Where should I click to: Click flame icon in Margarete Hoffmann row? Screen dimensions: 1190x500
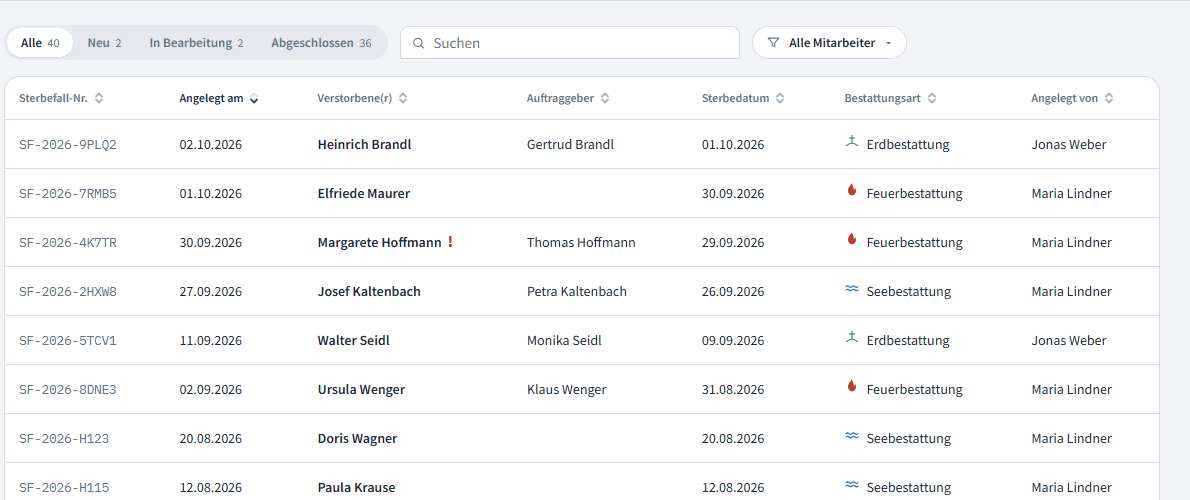tap(852, 240)
